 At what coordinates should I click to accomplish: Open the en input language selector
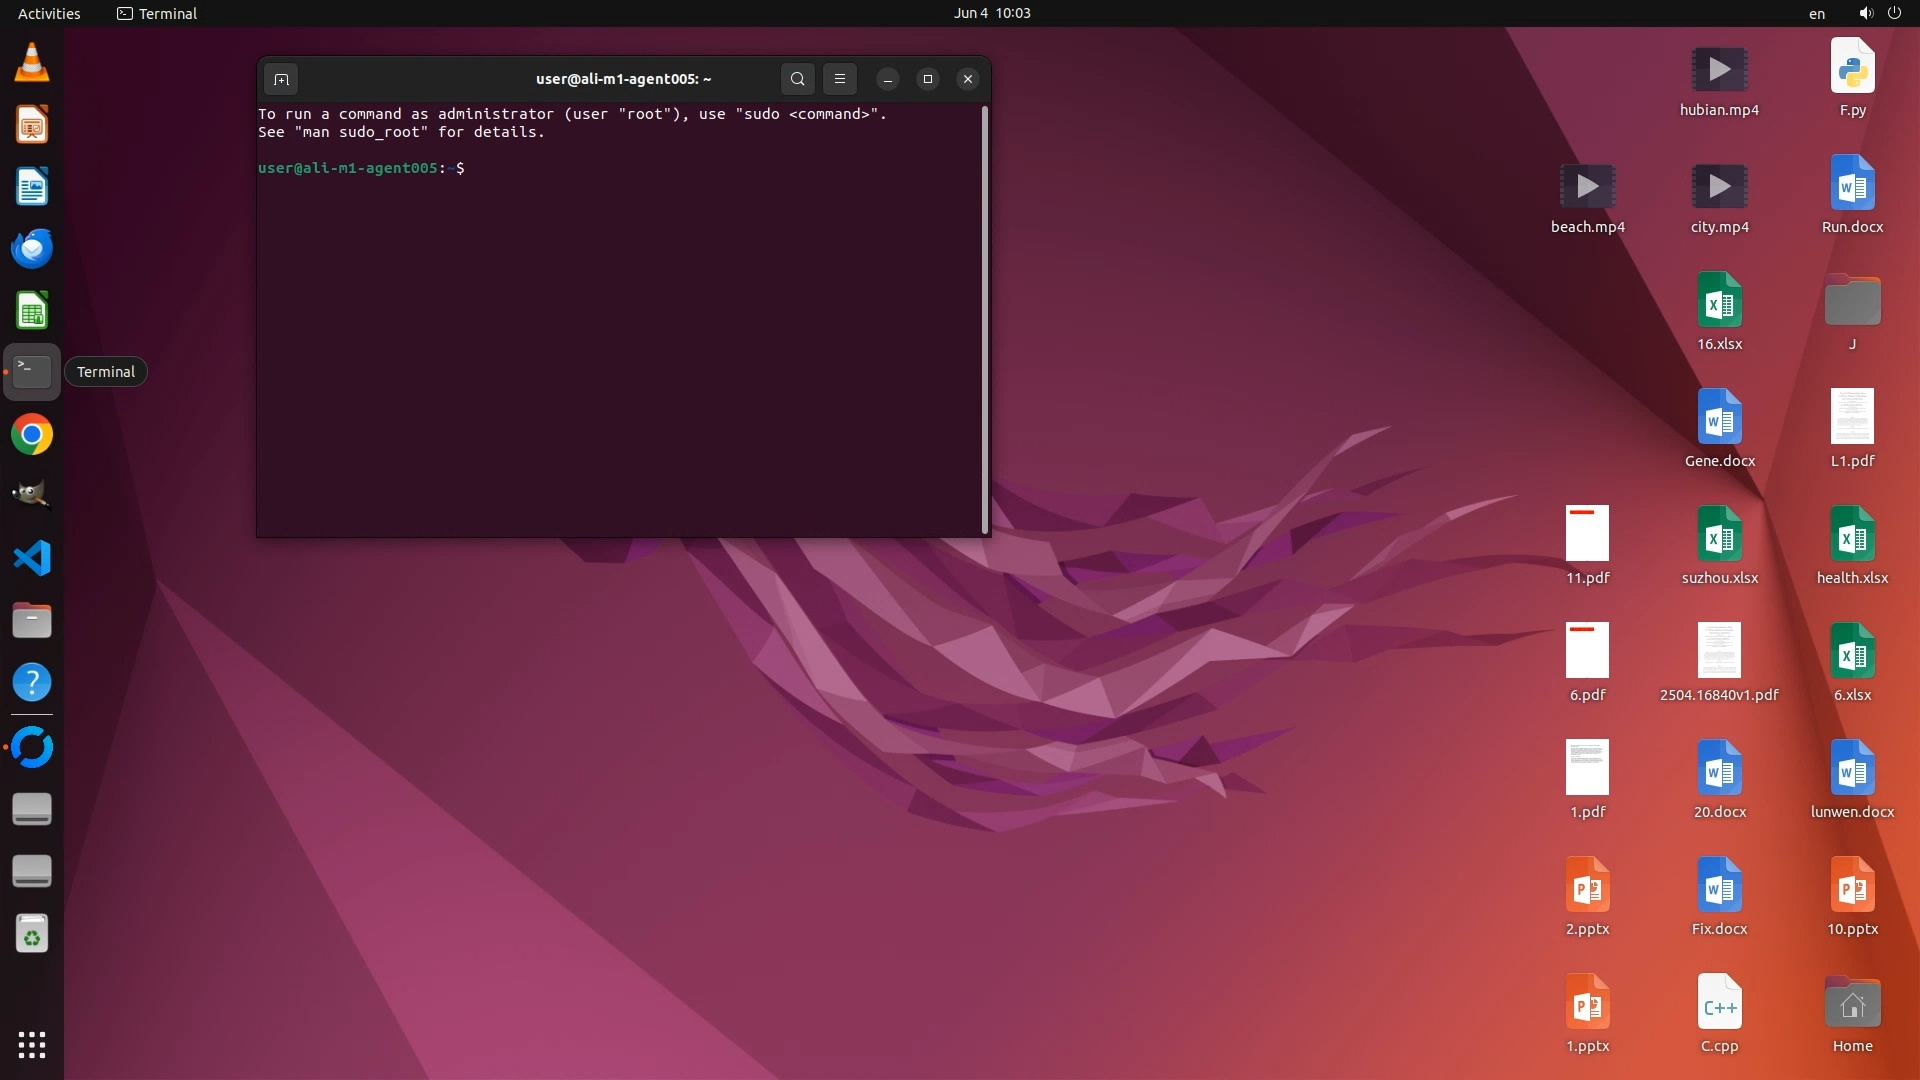tap(1816, 13)
